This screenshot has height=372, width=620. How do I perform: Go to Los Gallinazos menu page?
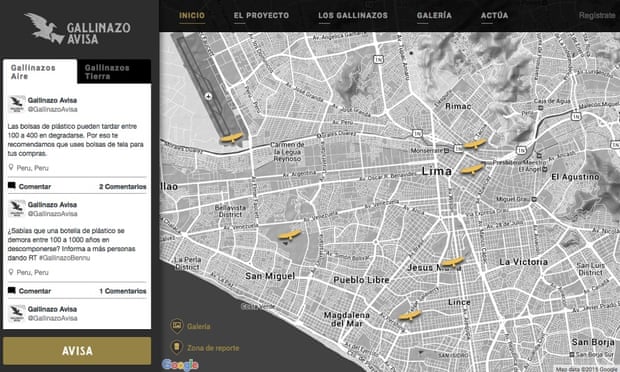353,15
